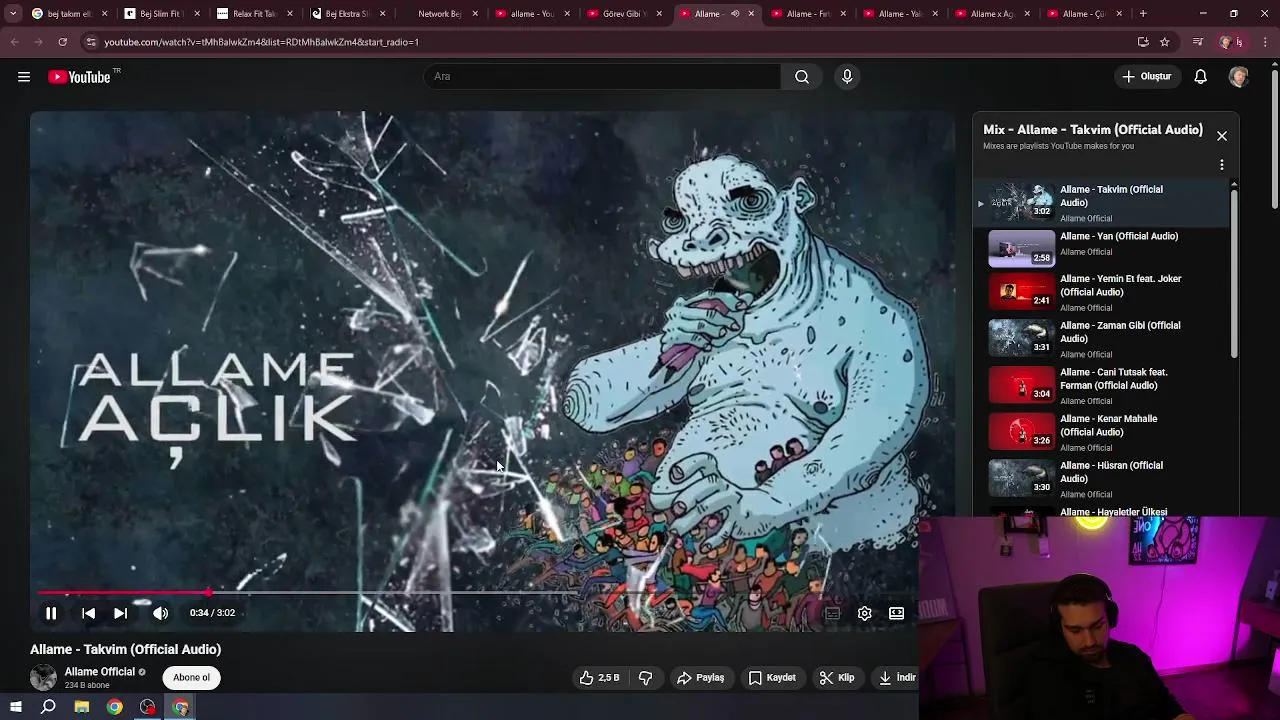The height and width of the screenshot is (720, 1280).
Task: Create a clip with Klip button
Action: coord(837,678)
